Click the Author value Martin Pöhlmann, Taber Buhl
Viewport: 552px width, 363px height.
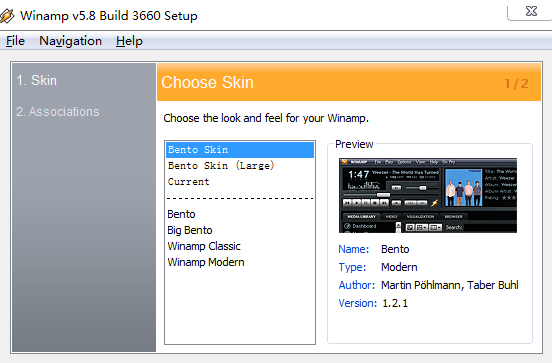pos(450,285)
